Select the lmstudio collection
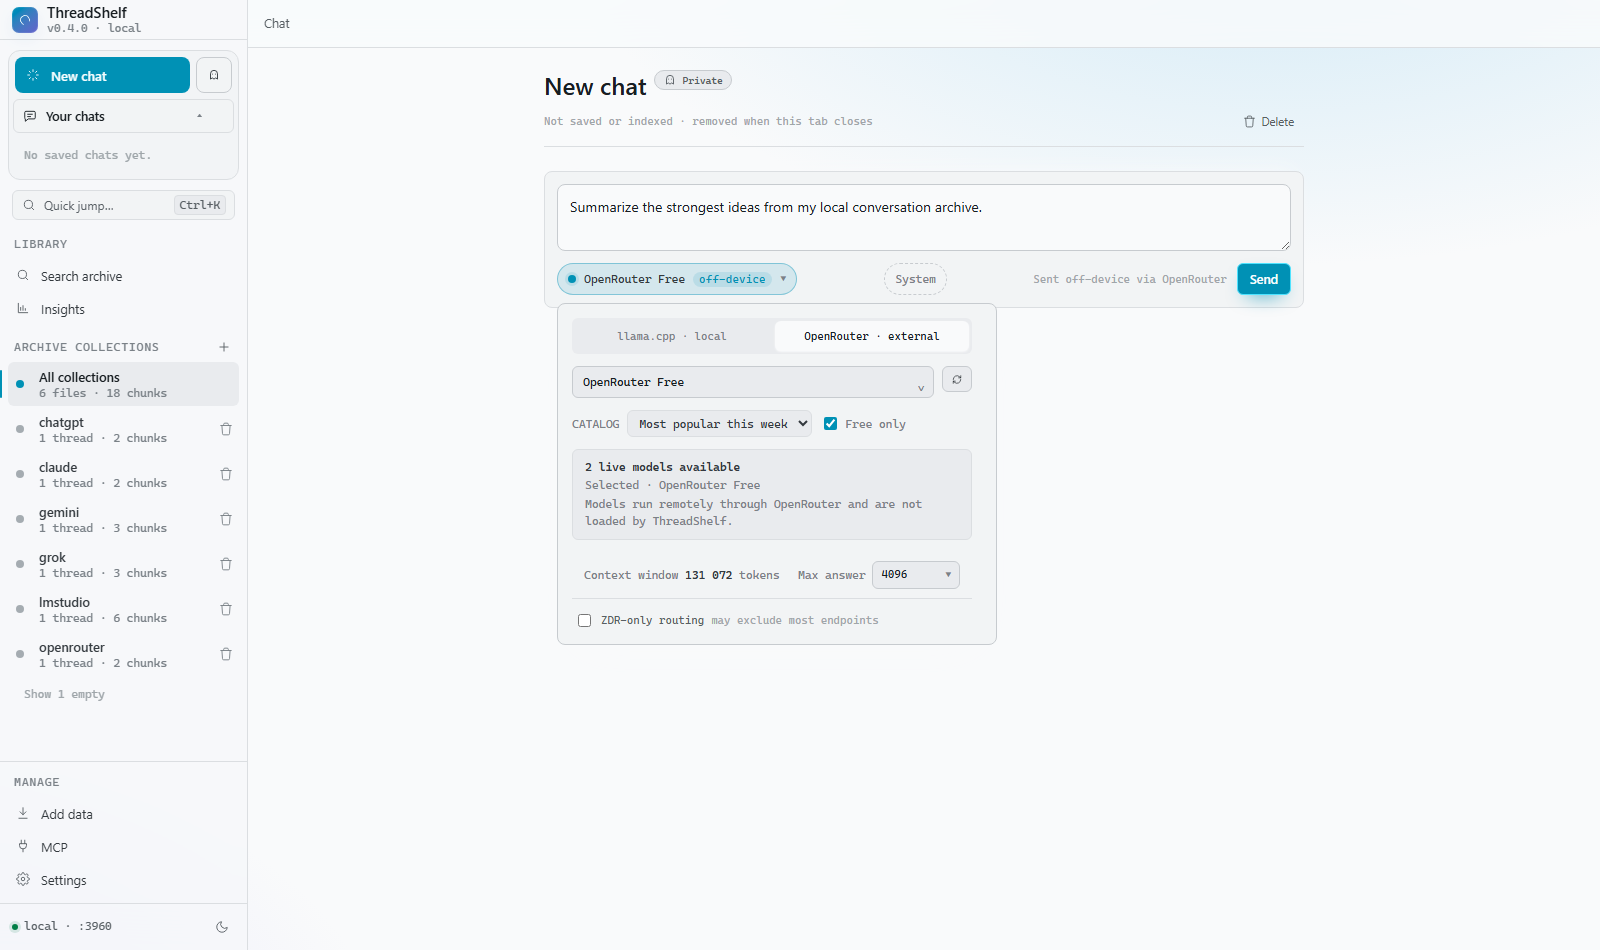 click(x=110, y=609)
